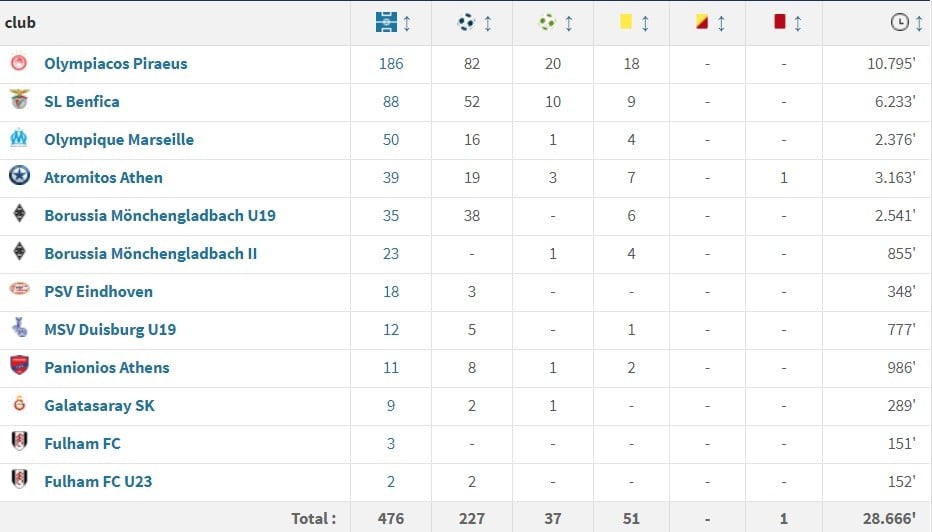This screenshot has width=932, height=532.
Task: Click the Olympiacos Piraeus club crest
Action: [x=19, y=62]
